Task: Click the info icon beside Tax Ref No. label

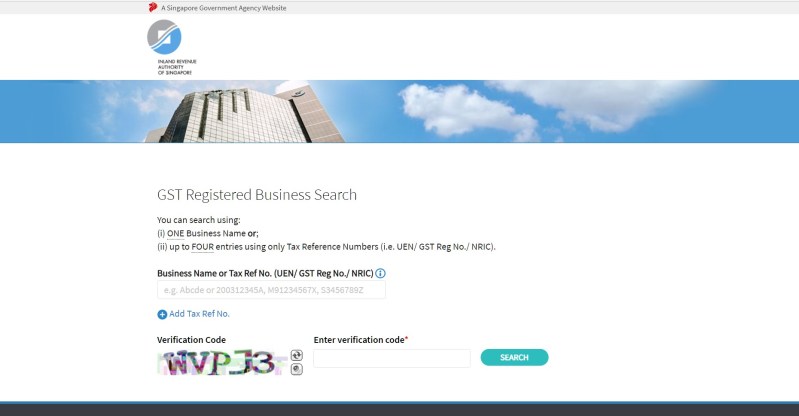Action: click(380, 273)
